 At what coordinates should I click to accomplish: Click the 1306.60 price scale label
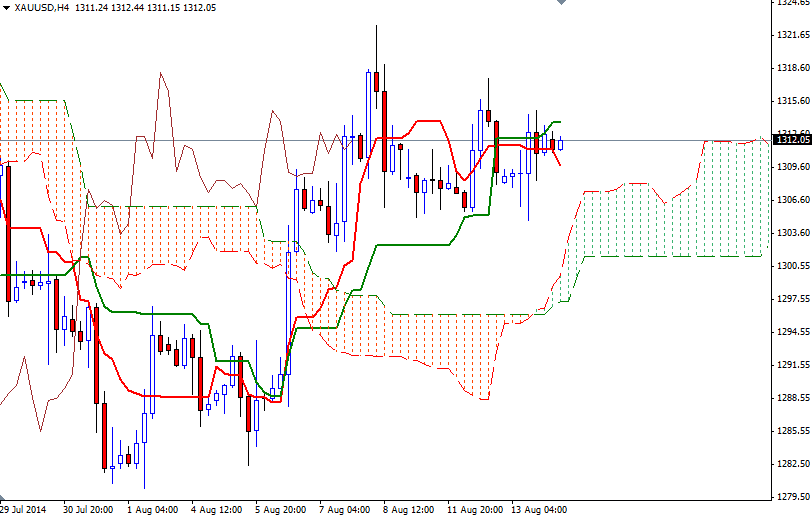[x=793, y=199]
